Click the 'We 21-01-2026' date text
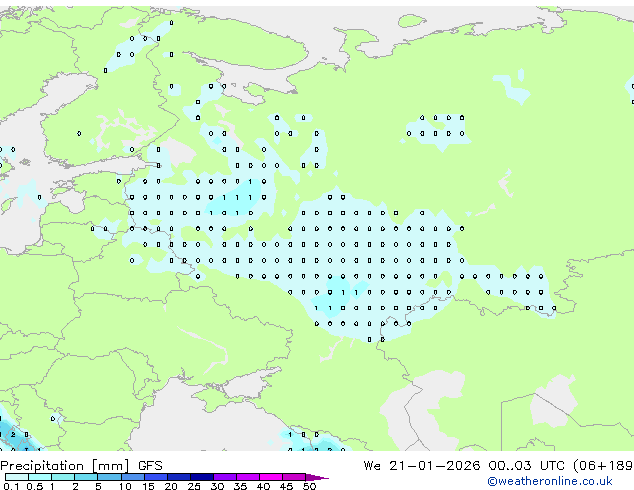634x490 pixels. 422,466
